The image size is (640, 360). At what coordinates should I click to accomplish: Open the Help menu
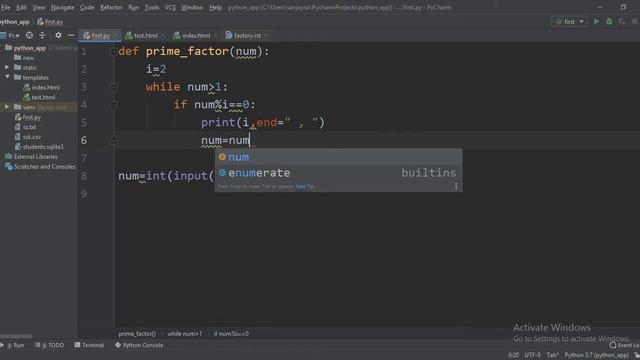[x=215, y=7]
